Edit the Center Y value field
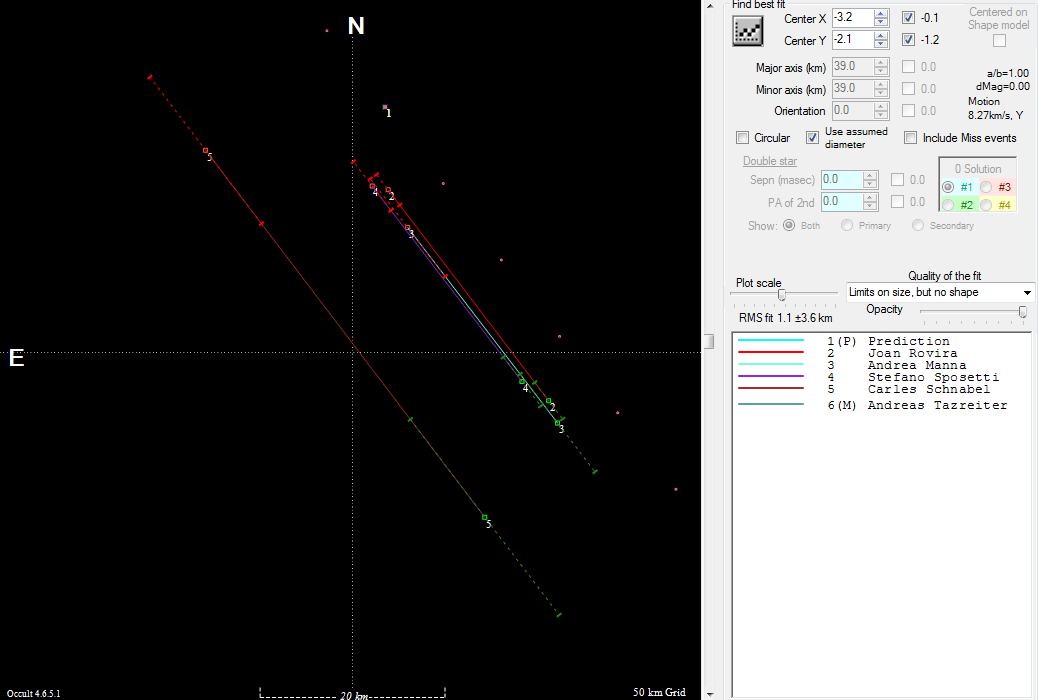1038x700 pixels. click(853, 40)
